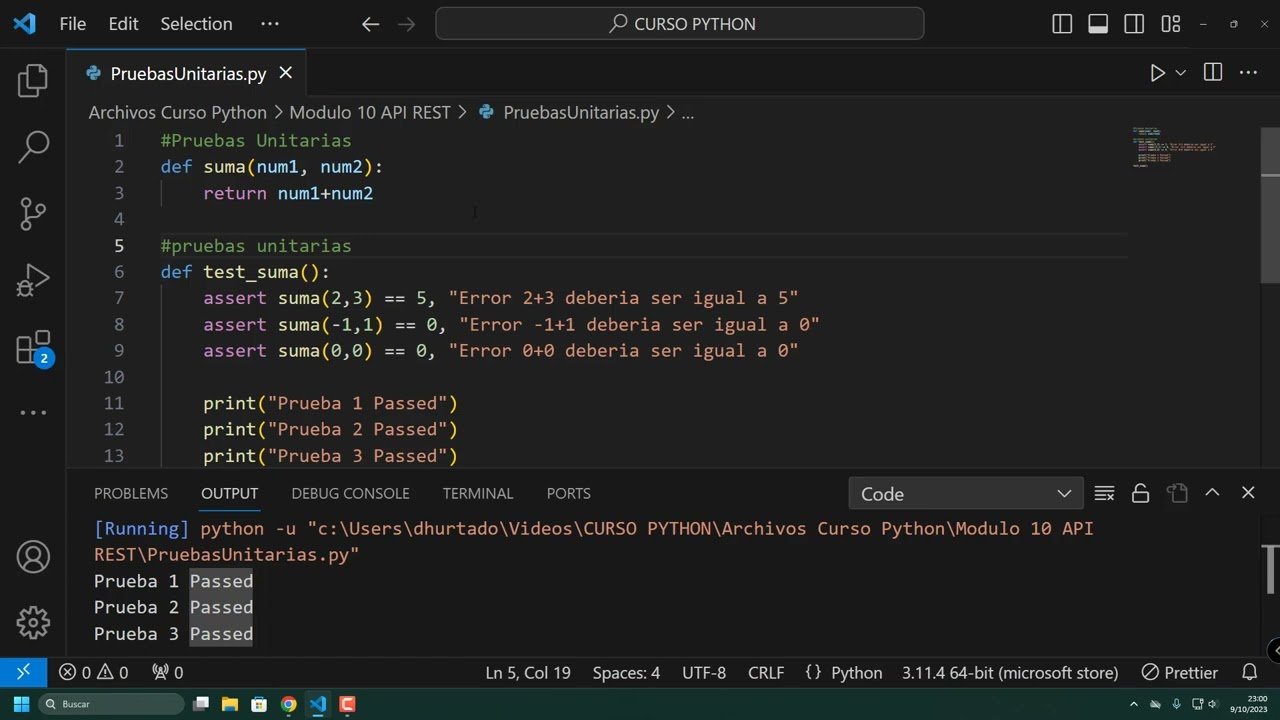This screenshot has height=720, width=1280.
Task: Toggle output auto-scroll lock
Action: pos(1140,493)
